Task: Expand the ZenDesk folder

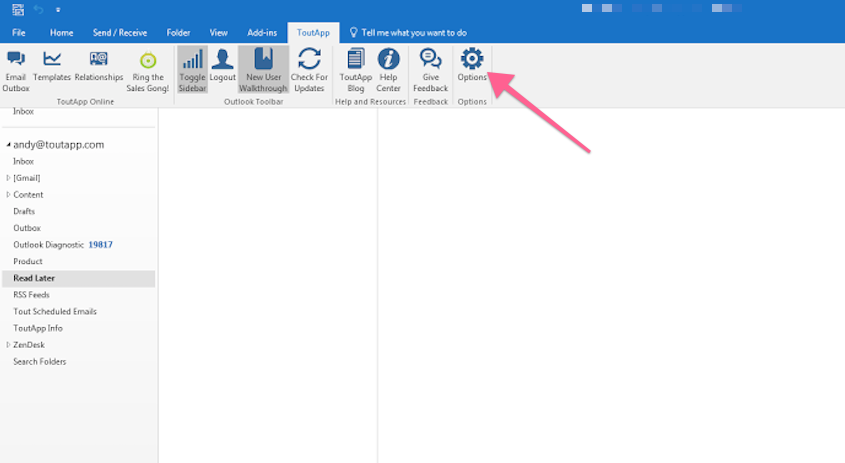Action: (x=8, y=345)
